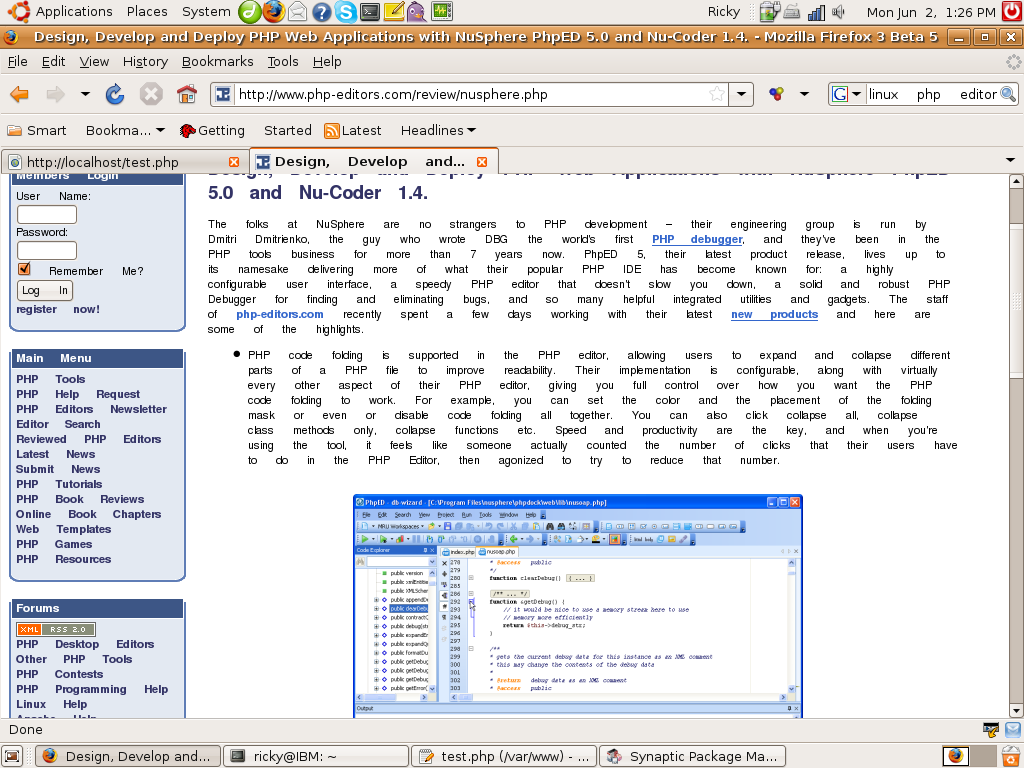
Task: Open the URL bar history dropdown
Action: (x=741, y=94)
